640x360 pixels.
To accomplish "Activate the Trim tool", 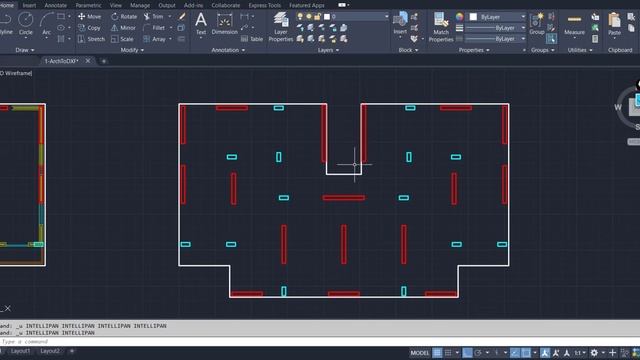I will 153,17.
